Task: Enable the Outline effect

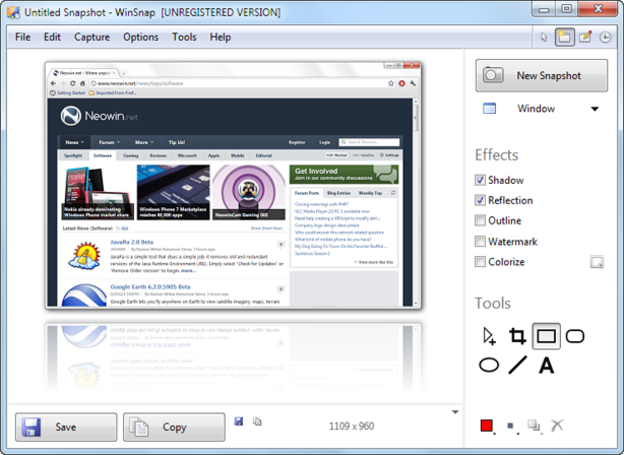Action: click(x=480, y=221)
